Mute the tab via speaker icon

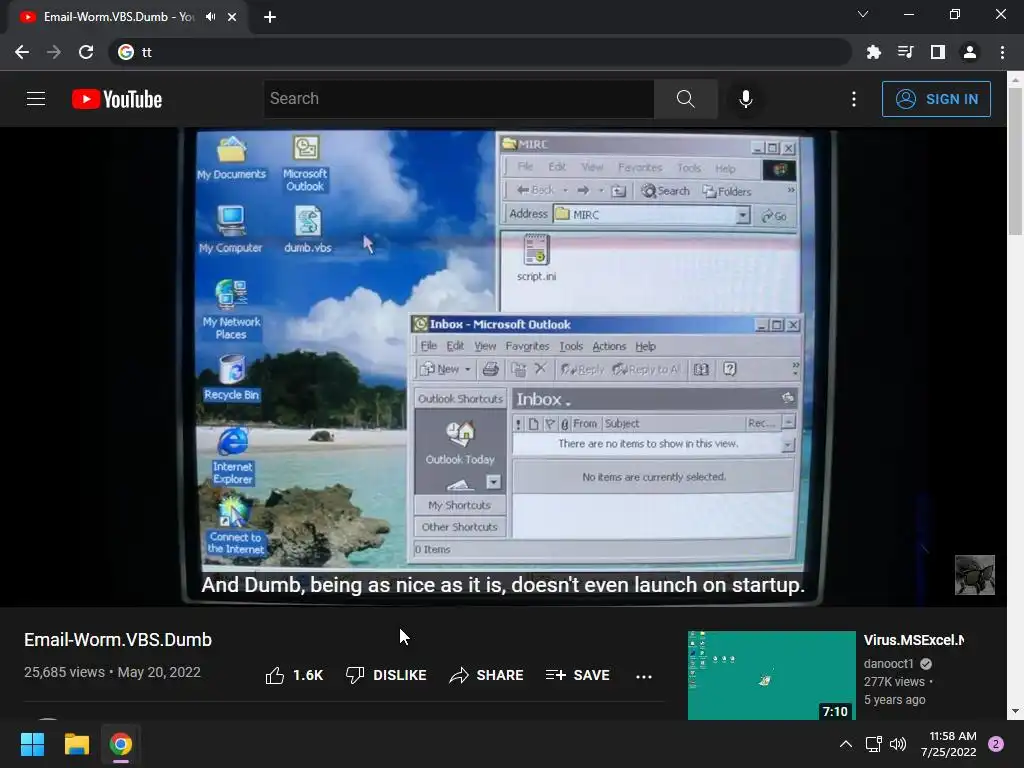(210, 17)
